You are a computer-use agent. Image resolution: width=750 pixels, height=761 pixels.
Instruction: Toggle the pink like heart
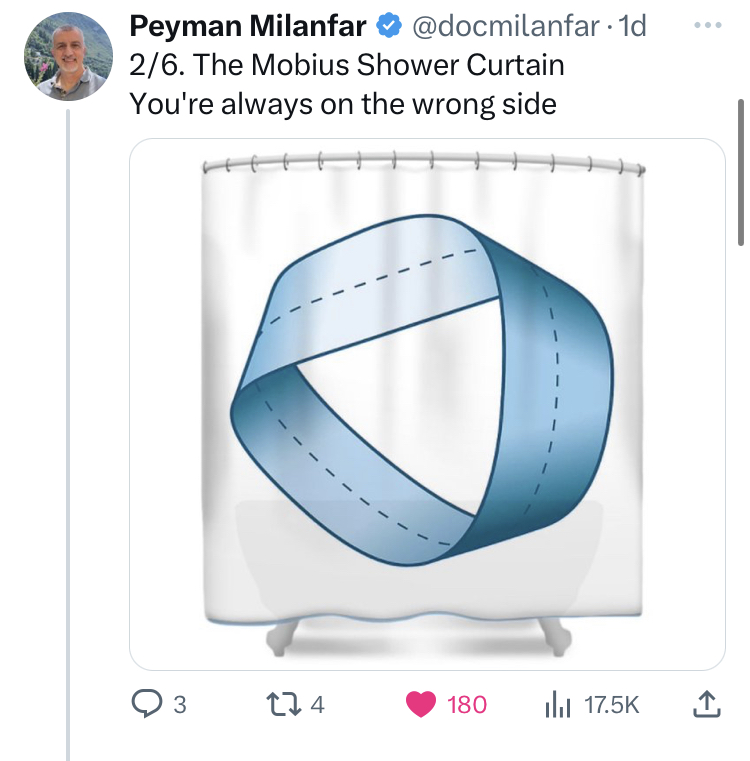point(422,705)
